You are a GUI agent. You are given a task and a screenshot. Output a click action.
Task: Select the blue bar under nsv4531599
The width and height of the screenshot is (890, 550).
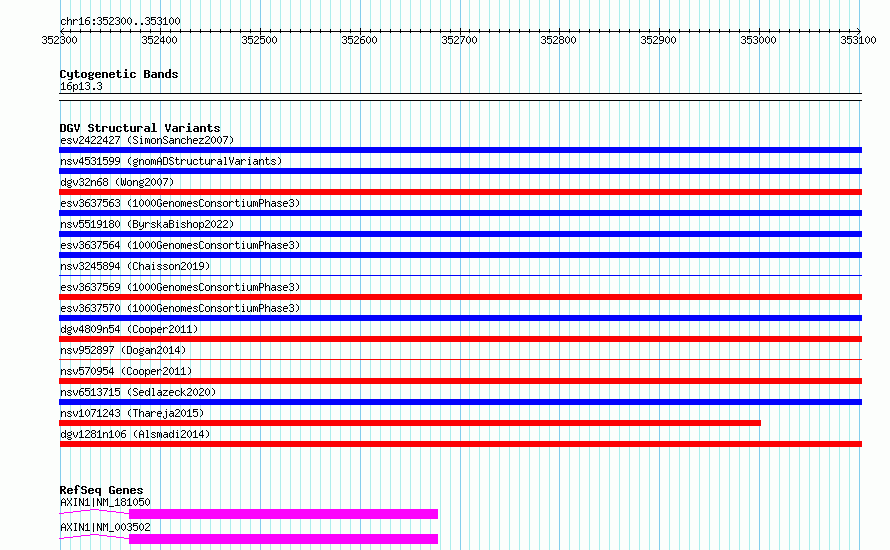coord(460,171)
